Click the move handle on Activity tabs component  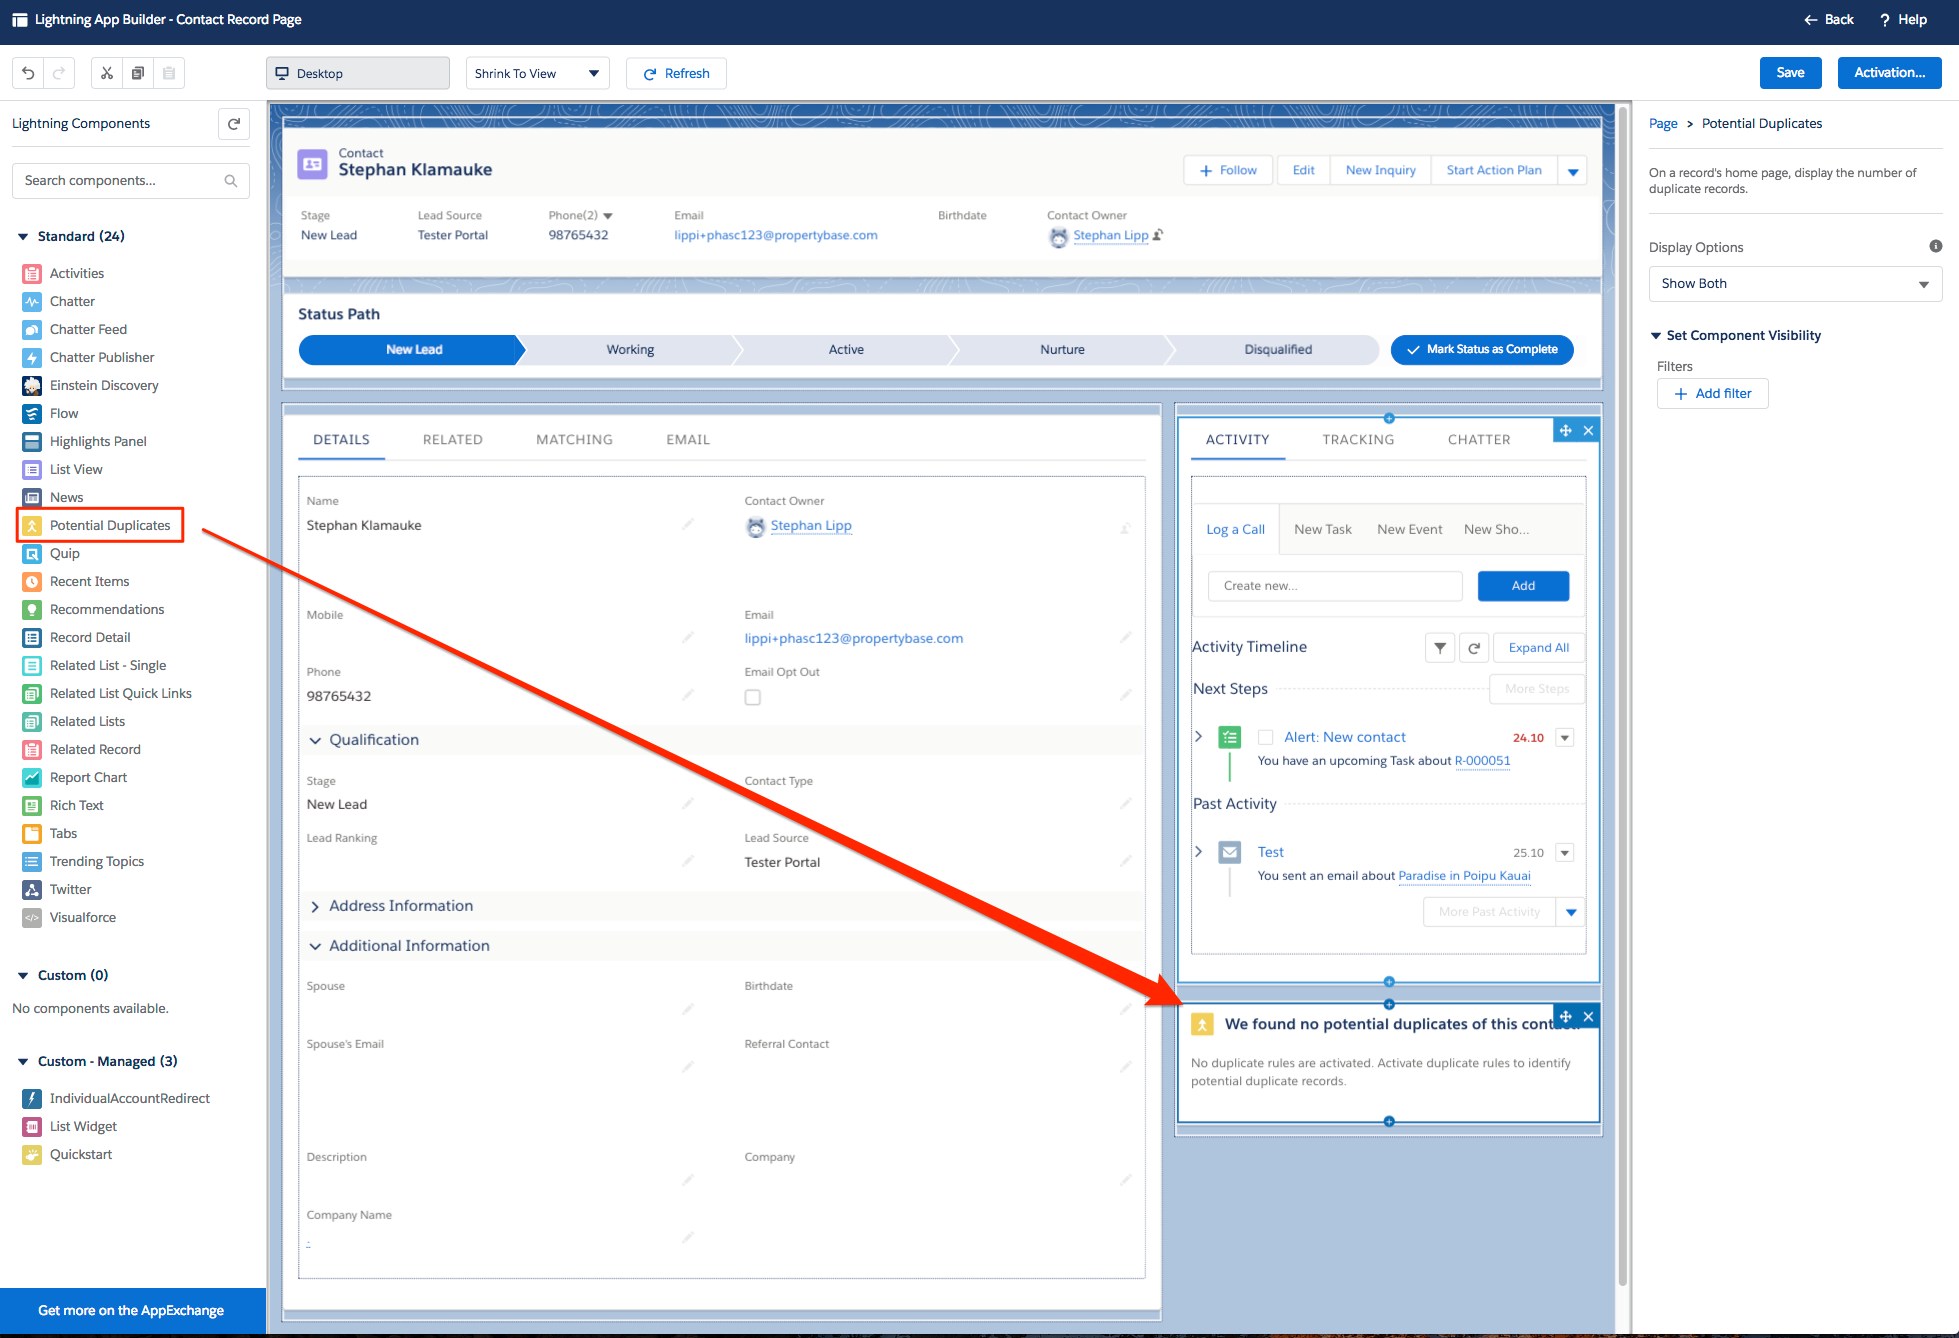(1566, 430)
